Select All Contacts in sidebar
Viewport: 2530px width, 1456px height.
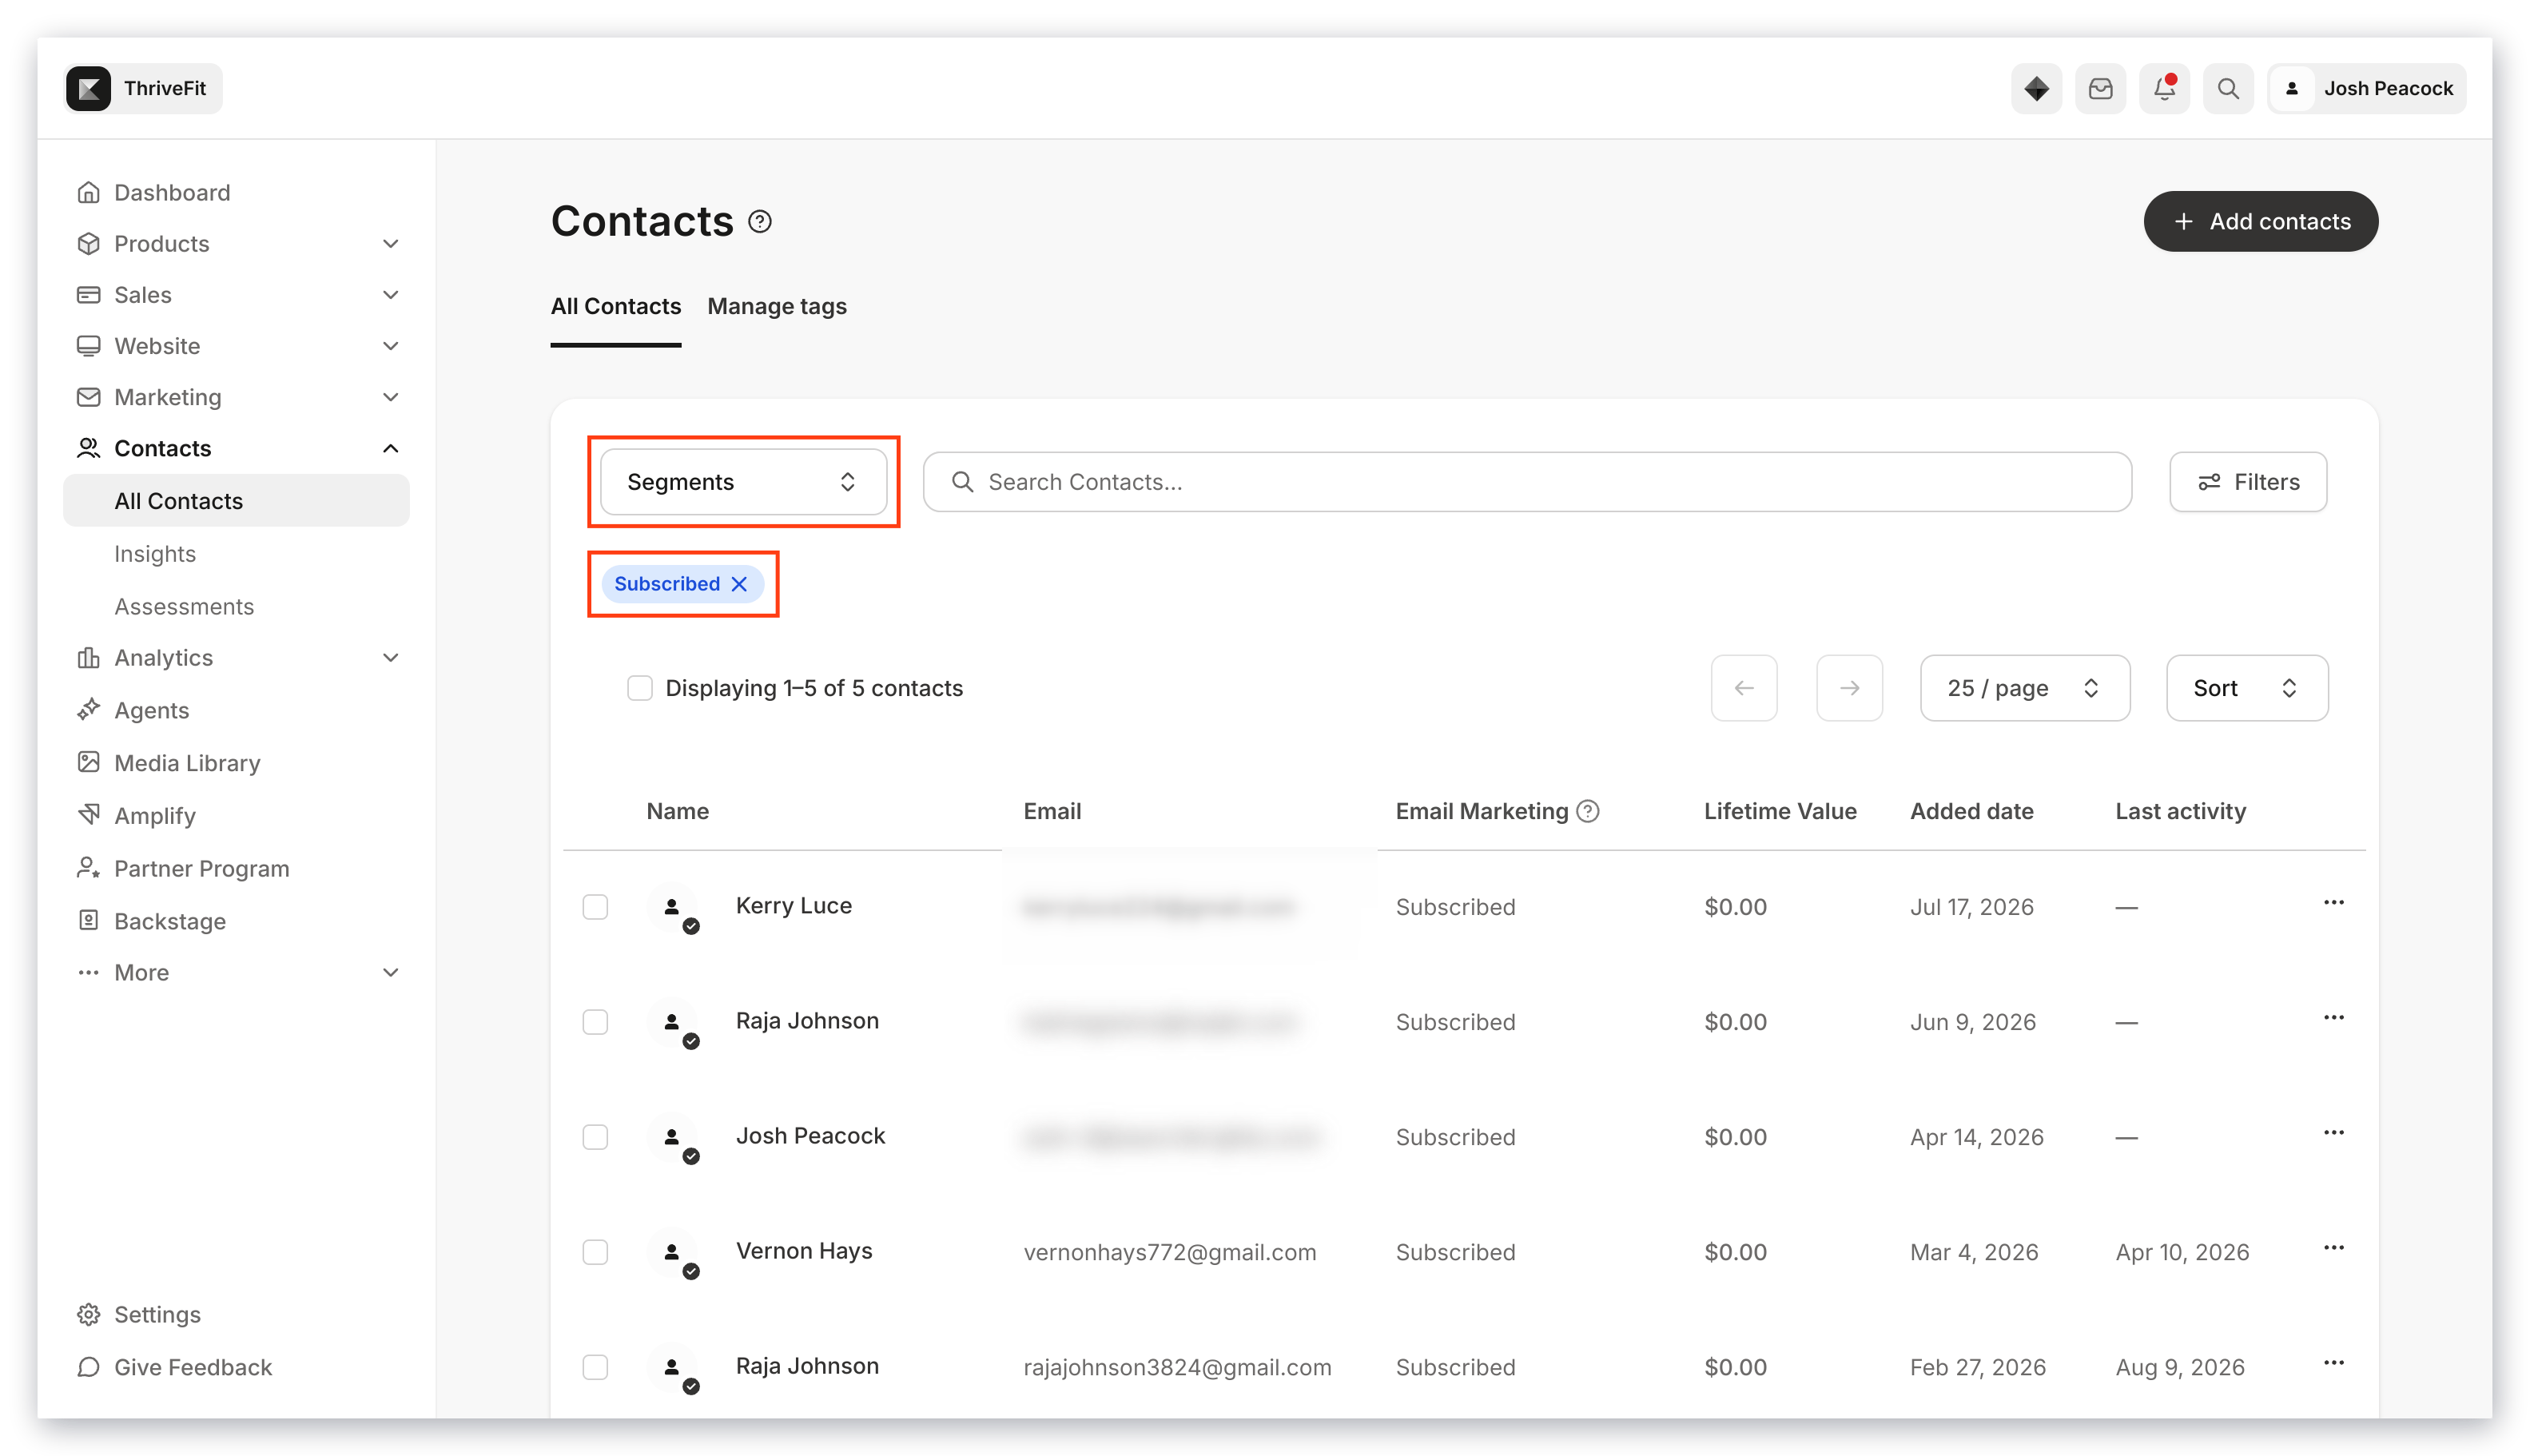coord(236,501)
